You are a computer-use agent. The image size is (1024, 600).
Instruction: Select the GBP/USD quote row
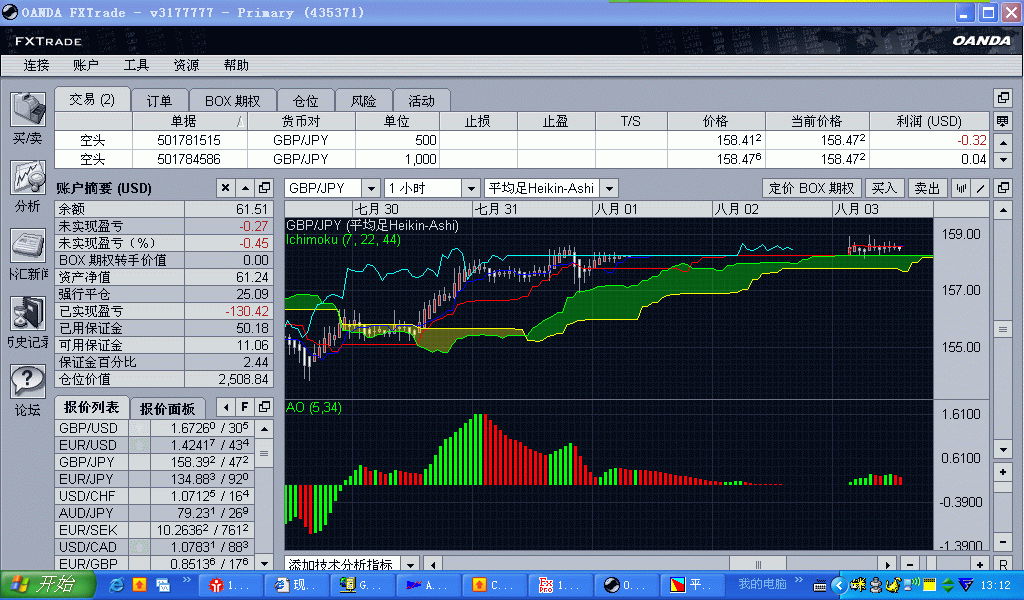click(155, 428)
